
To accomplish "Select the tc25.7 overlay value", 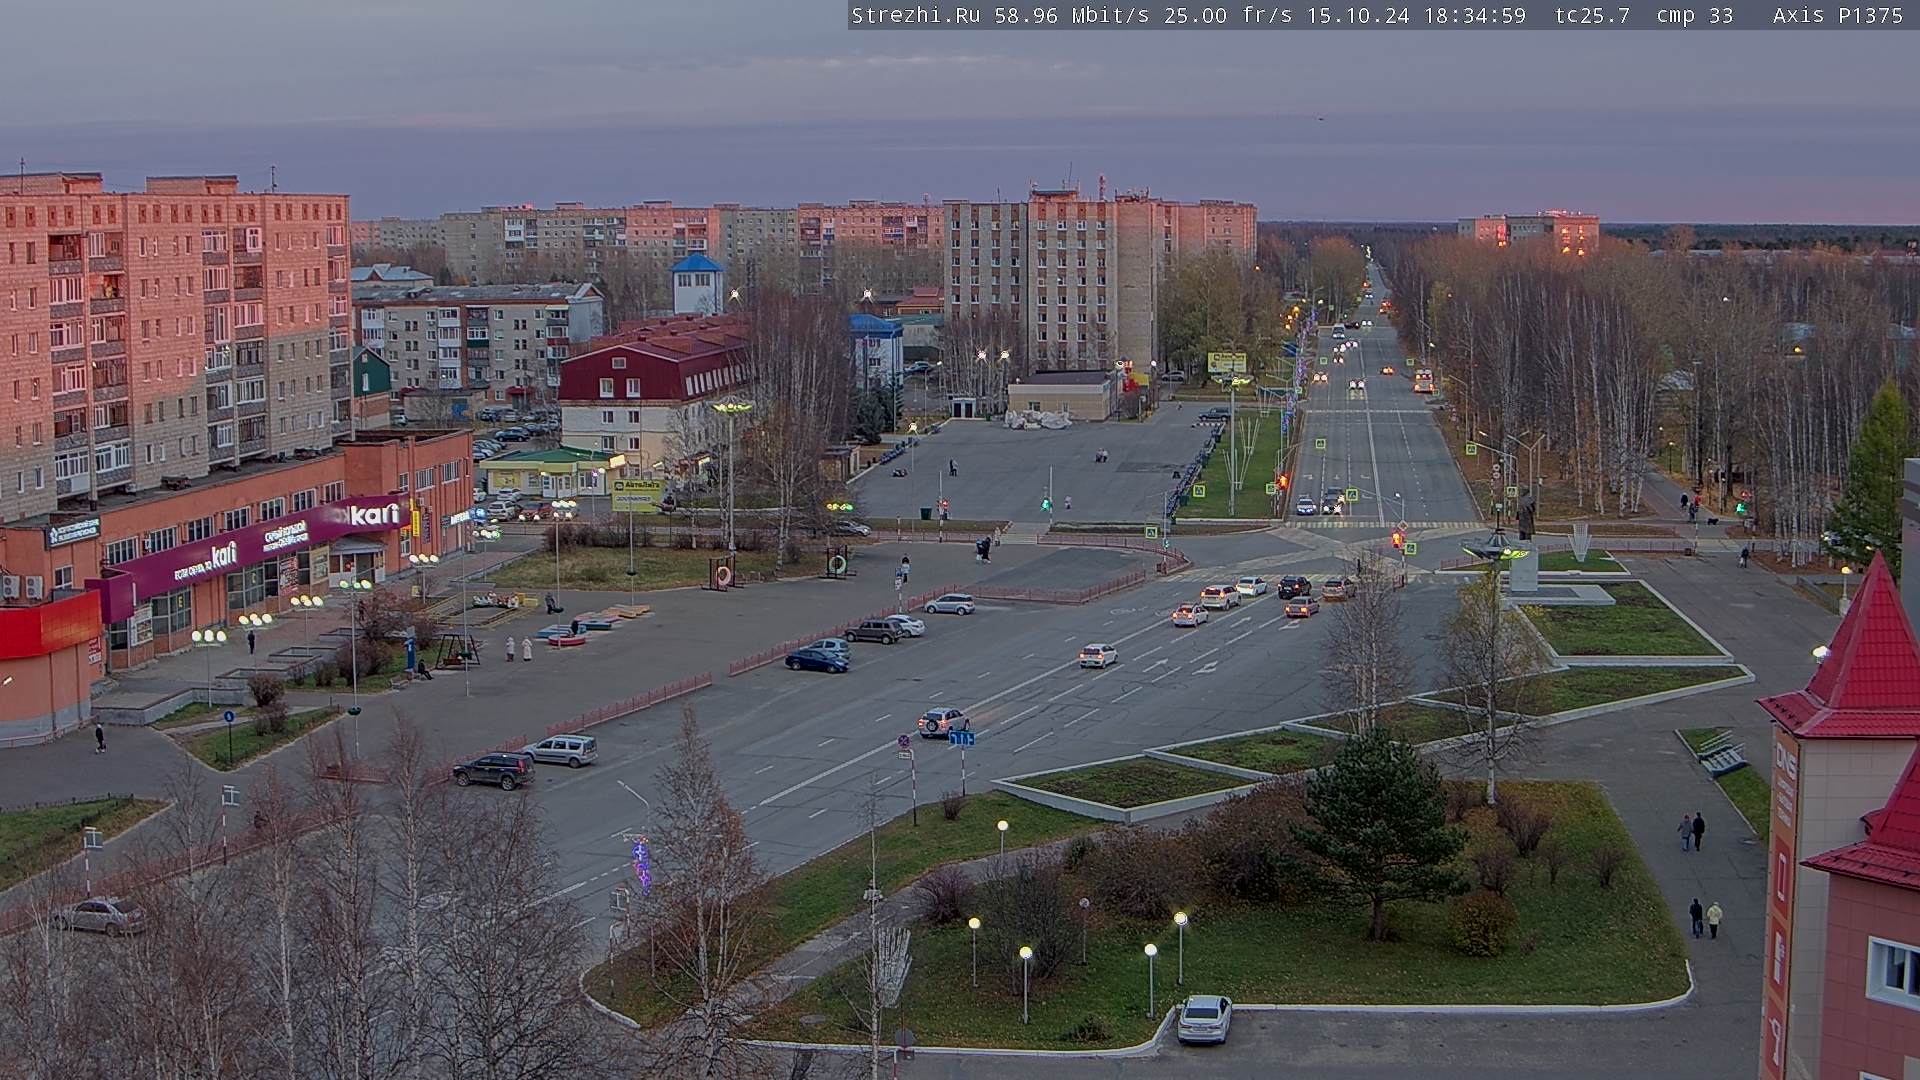I will pyautogui.click(x=1592, y=15).
